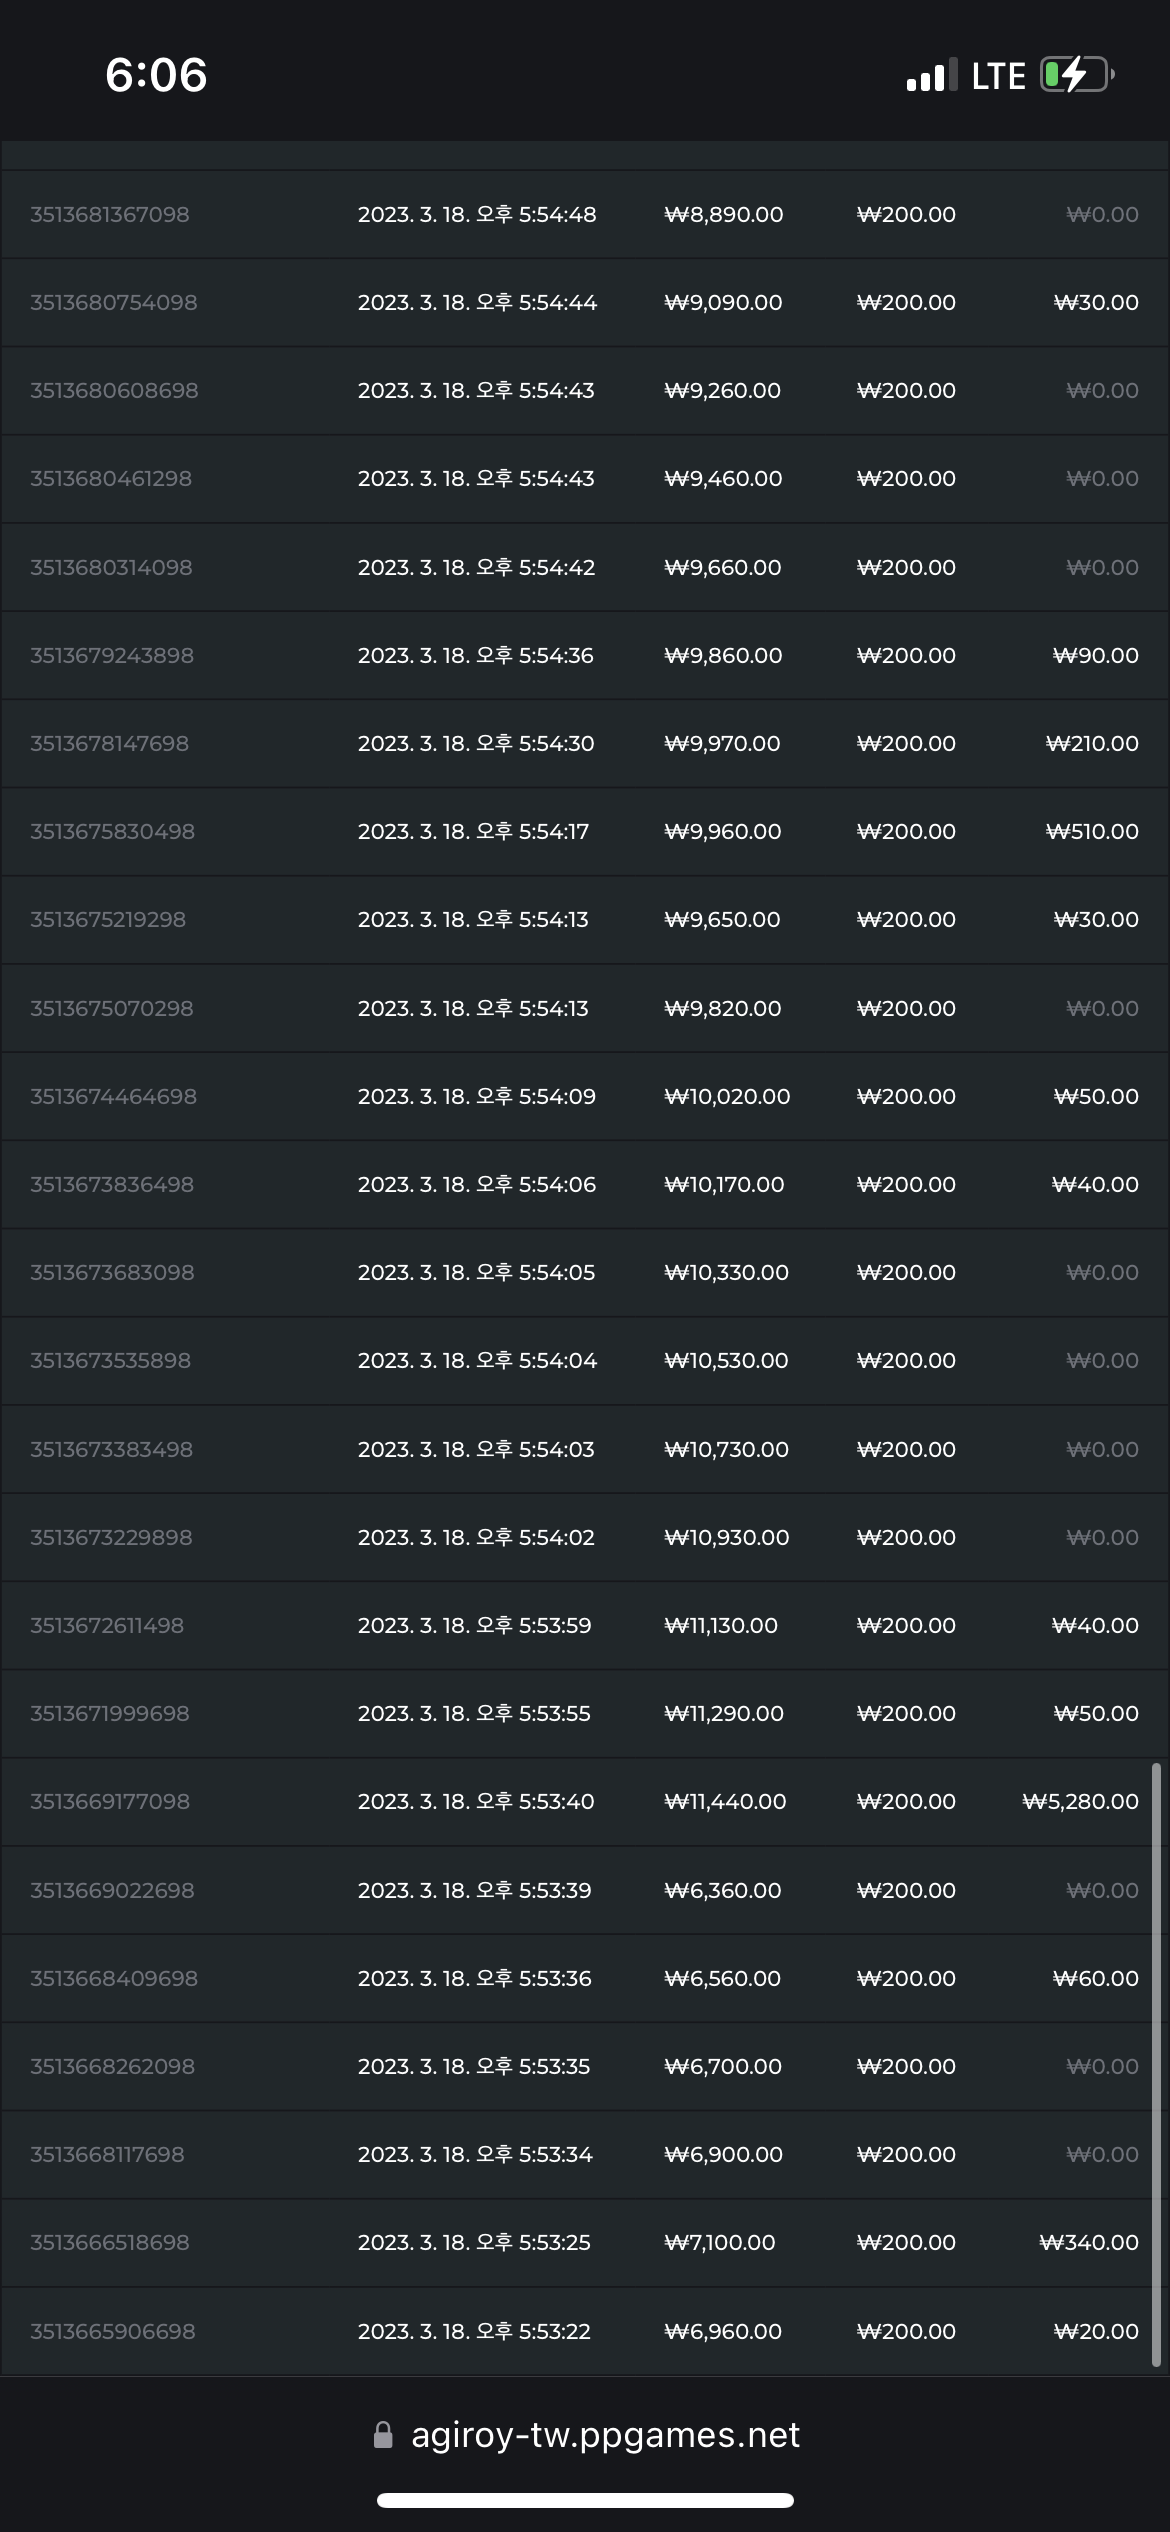1170x2532 pixels.
Task: Tap the ₩510.00 win amount
Action: [1092, 832]
